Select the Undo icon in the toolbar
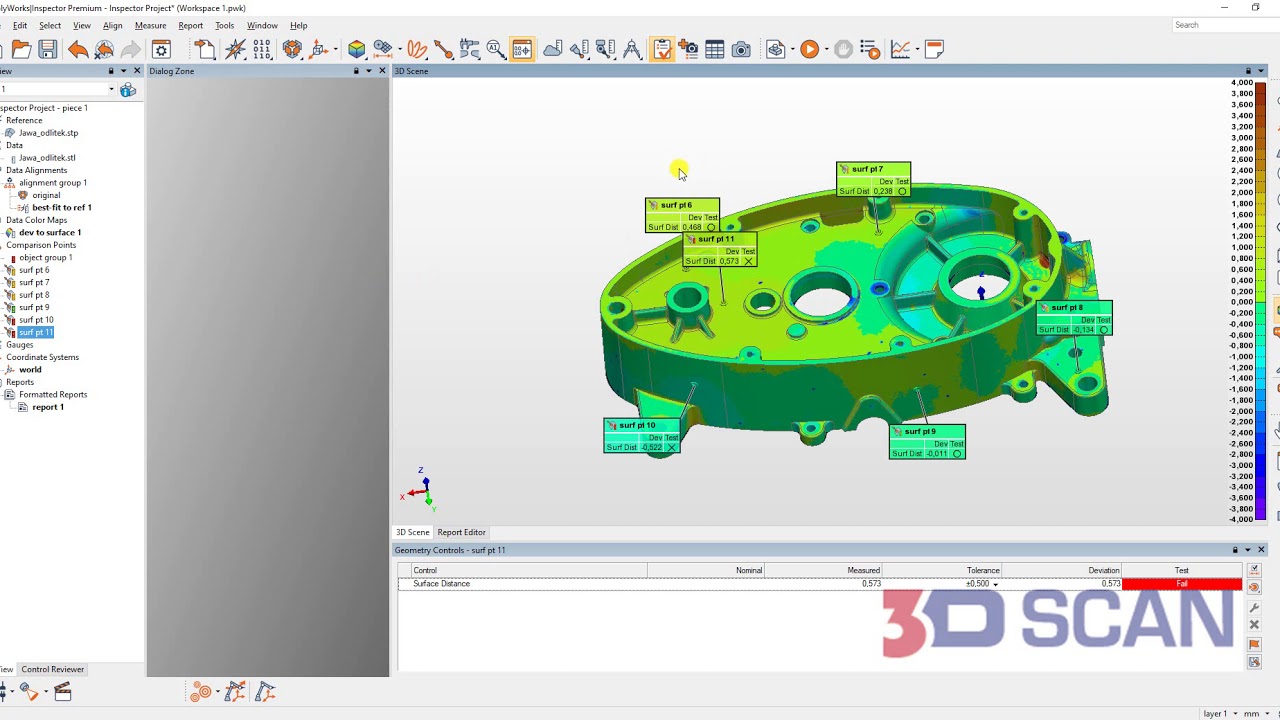Viewport: 1280px width, 720px height. click(80, 49)
